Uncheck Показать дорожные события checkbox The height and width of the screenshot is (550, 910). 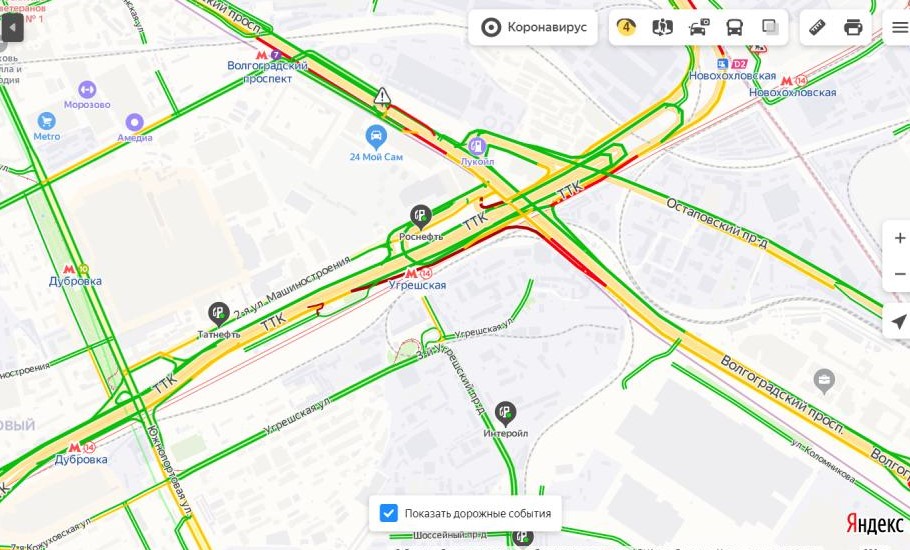(x=388, y=513)
